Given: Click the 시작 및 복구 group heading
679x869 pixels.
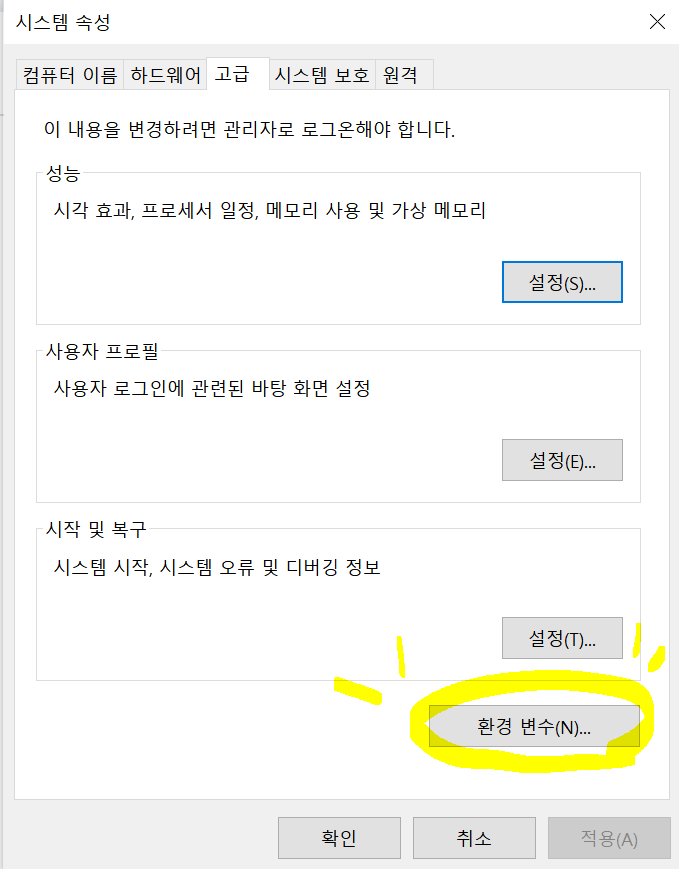Looking at the screenshot, I should point(96,529).
